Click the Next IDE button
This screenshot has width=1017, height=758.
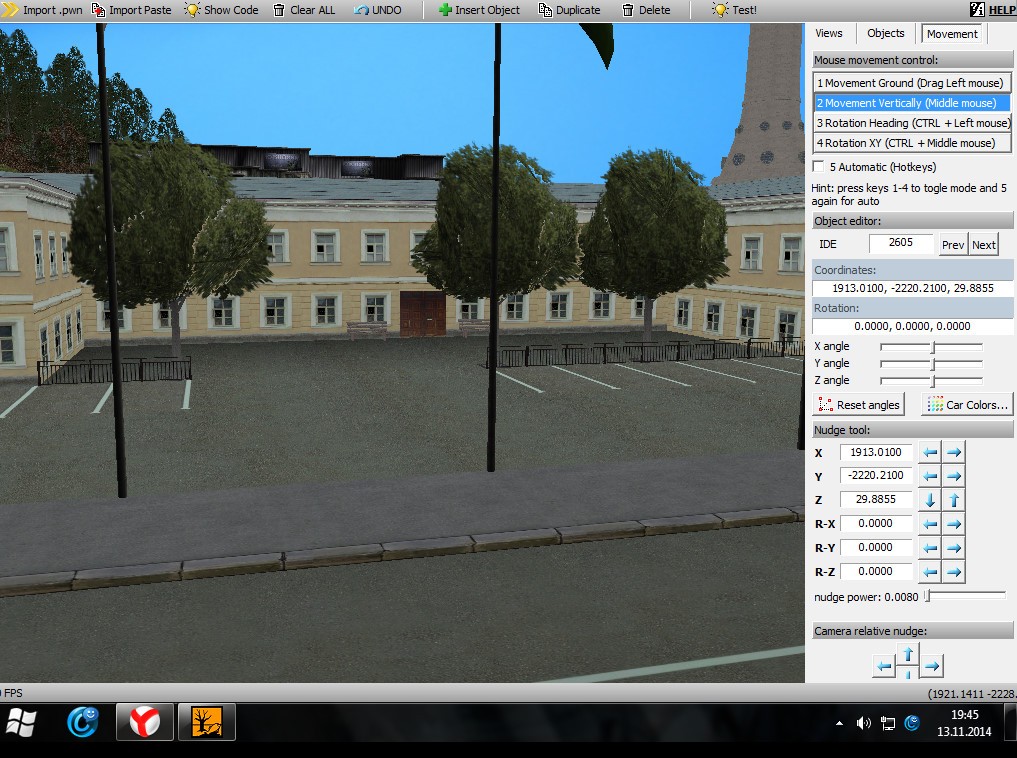coord(983,245)
